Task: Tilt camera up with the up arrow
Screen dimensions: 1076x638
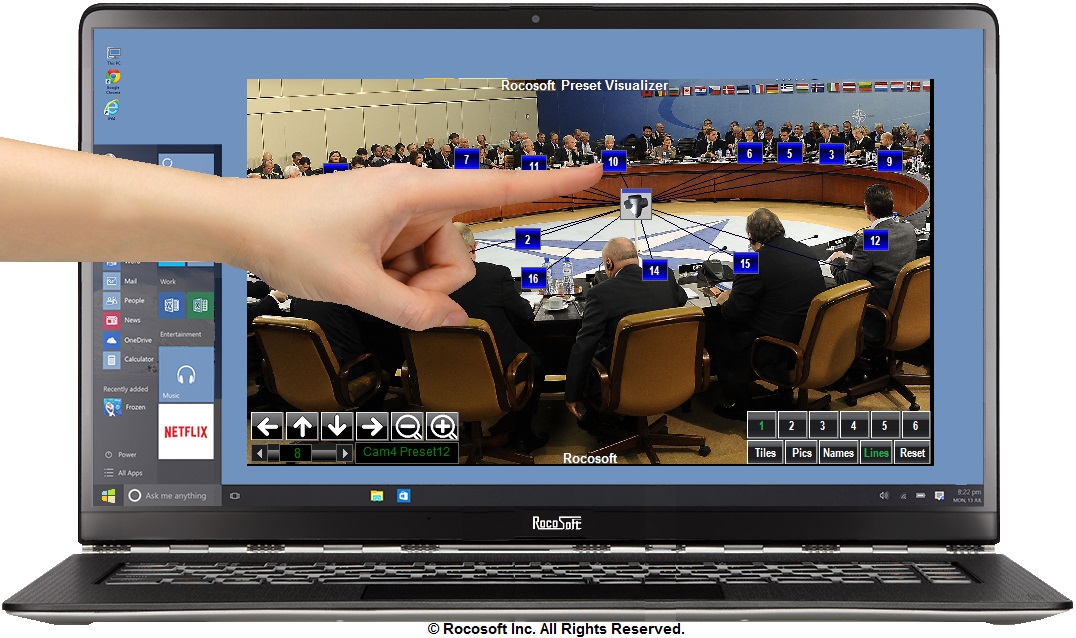Action: tap(303, 427)
